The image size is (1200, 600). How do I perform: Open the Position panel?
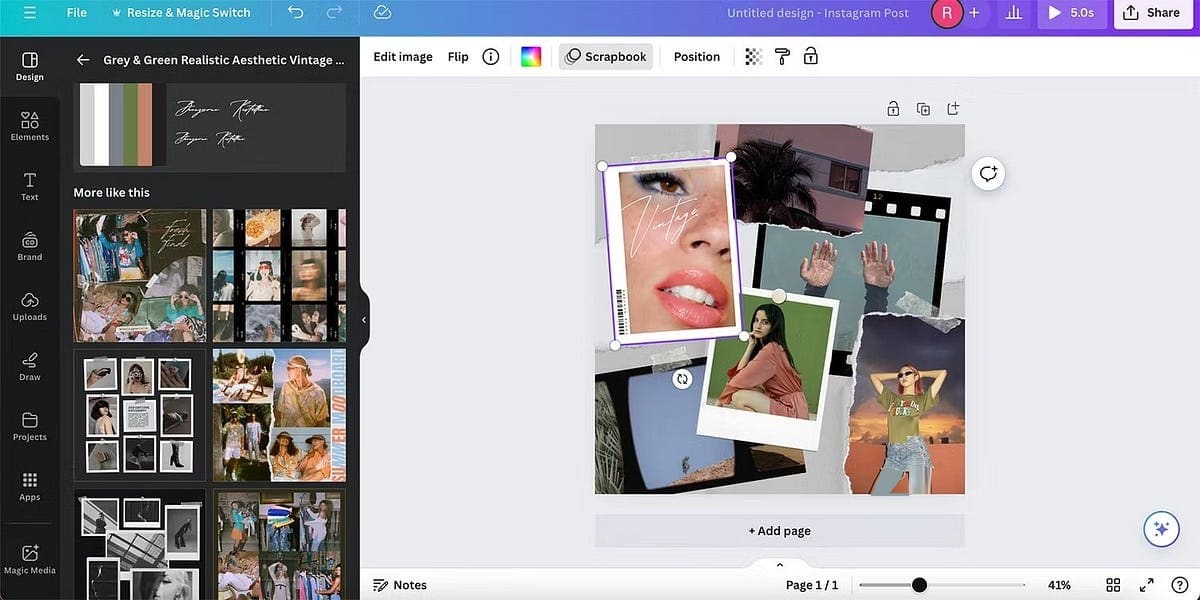[697, 57]
